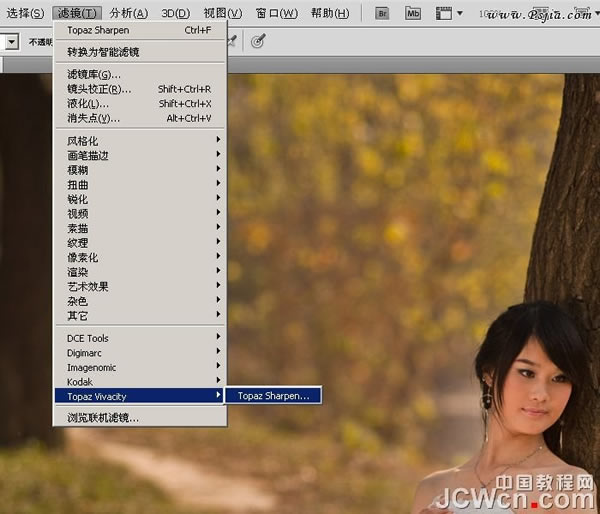Expand the 画笔描边 submenu
This screenshot has width=600, height=514.
[x=139, y=155]
